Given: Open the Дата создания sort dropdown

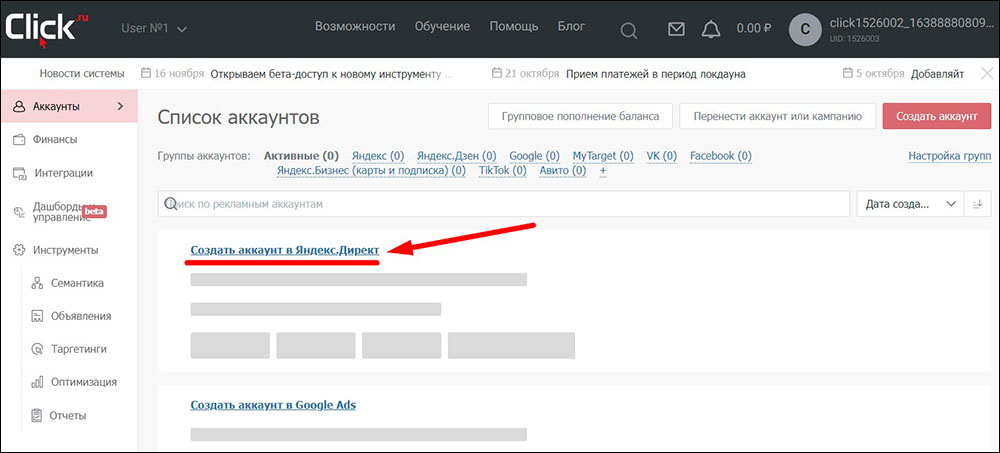Looking at the screenshot, I should (x=911, y=204).
